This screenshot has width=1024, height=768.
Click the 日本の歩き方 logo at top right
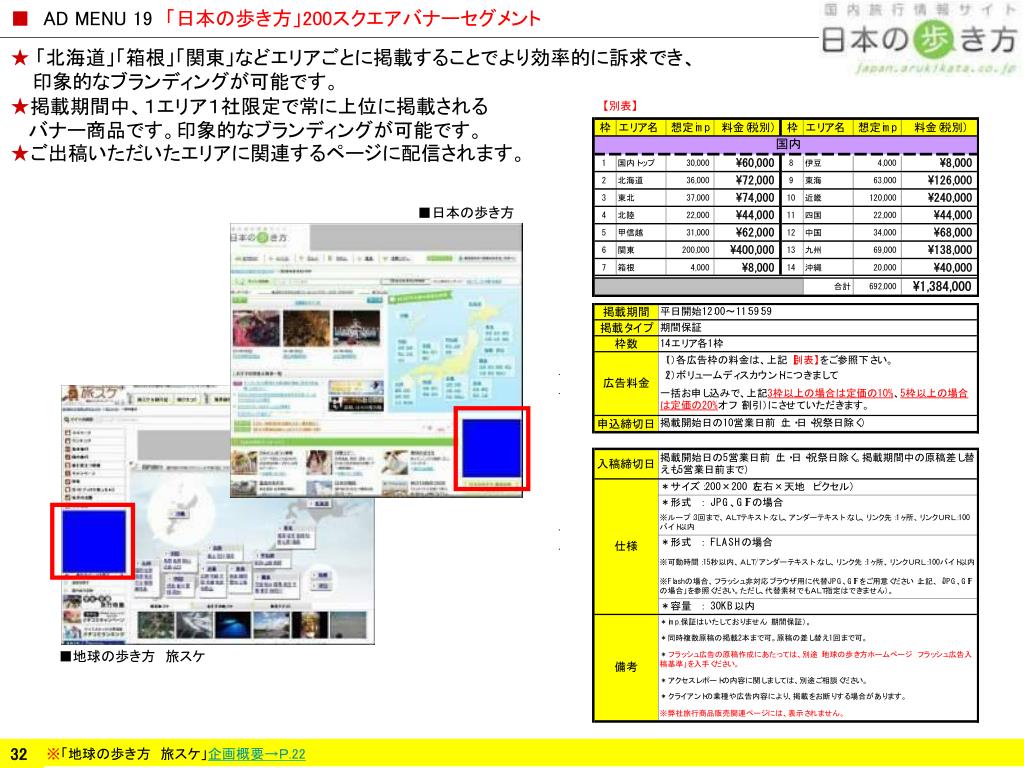point(919,39)
